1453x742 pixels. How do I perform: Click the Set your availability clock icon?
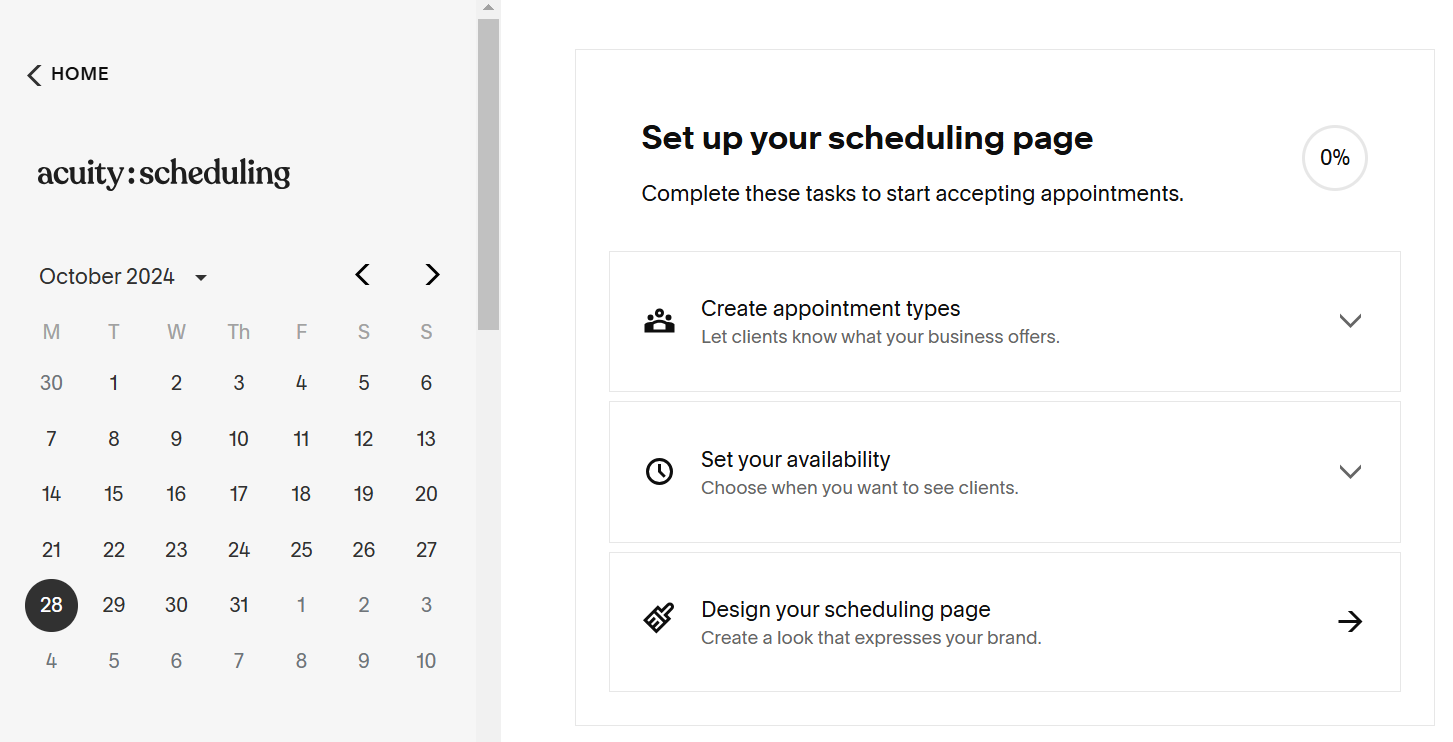point(659,471)
